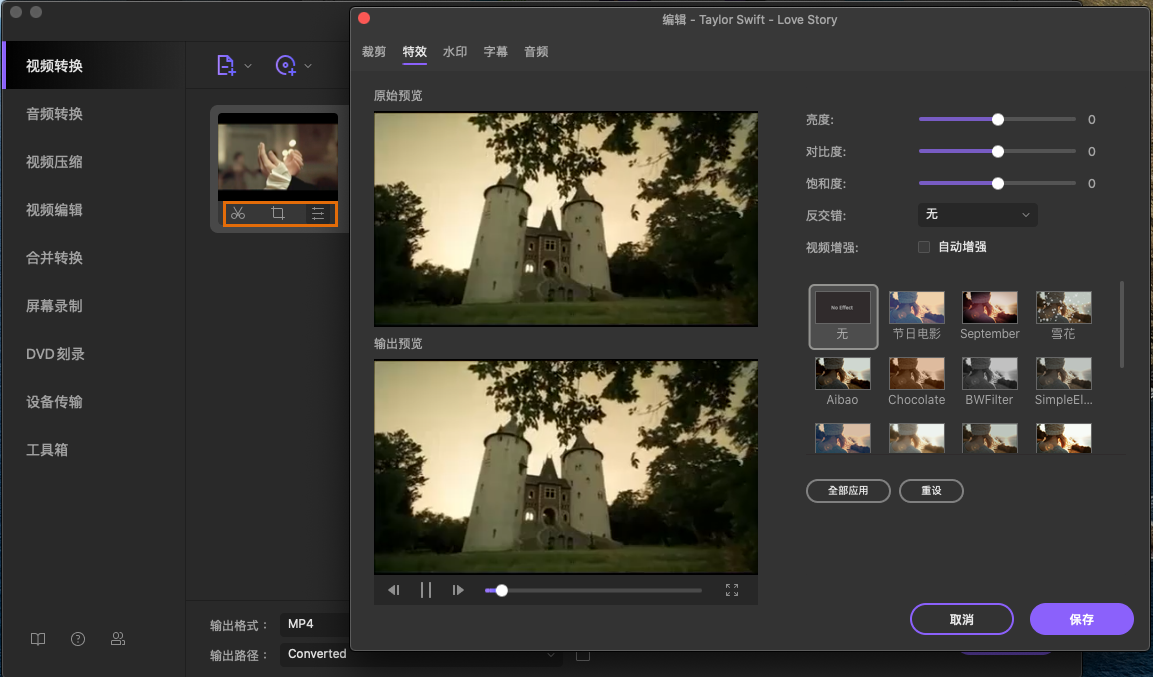Viewport: 1153px width, 677px height.
Task: Open the user guide book icon
Action: [x=37, y=639]
